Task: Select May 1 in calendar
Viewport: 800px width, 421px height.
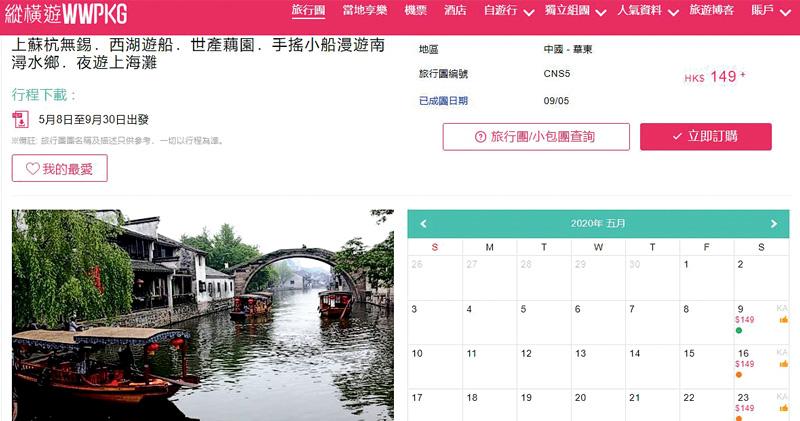Action: coord(707,278)
